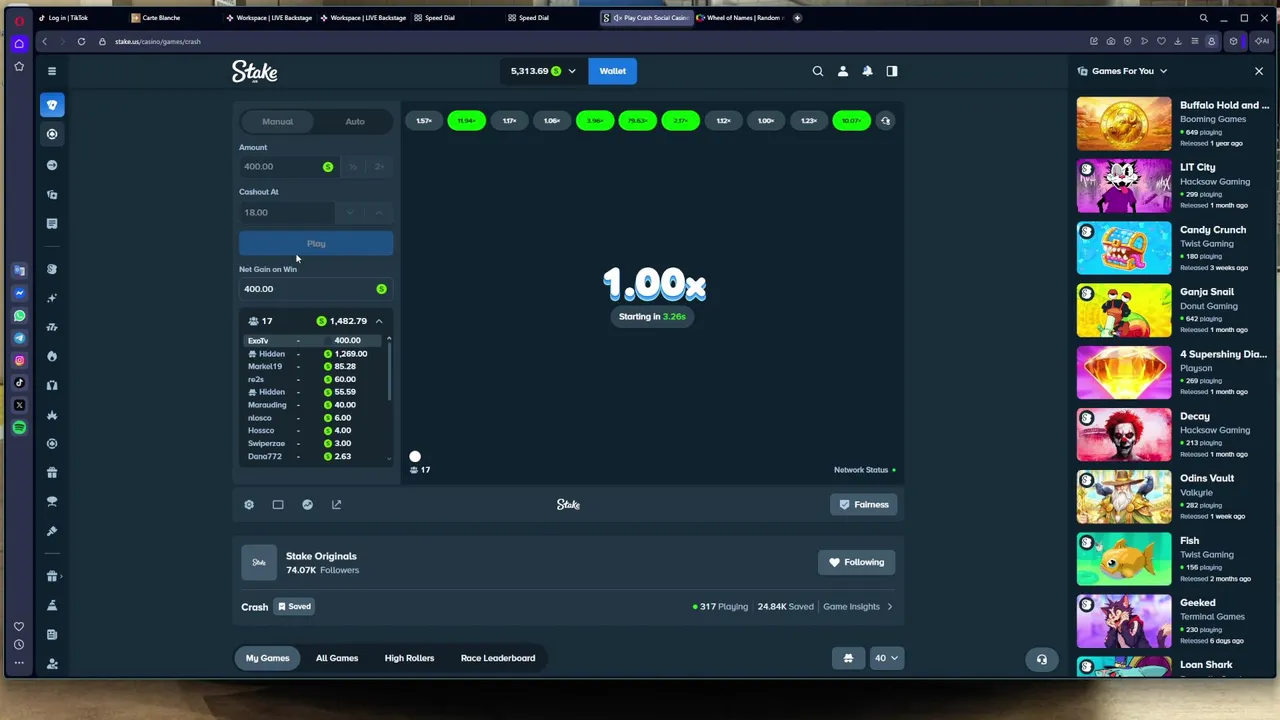Click the Wallet button
Image resolution: width=1280 pixels, height=720 pixels.
tap(612, 71)
